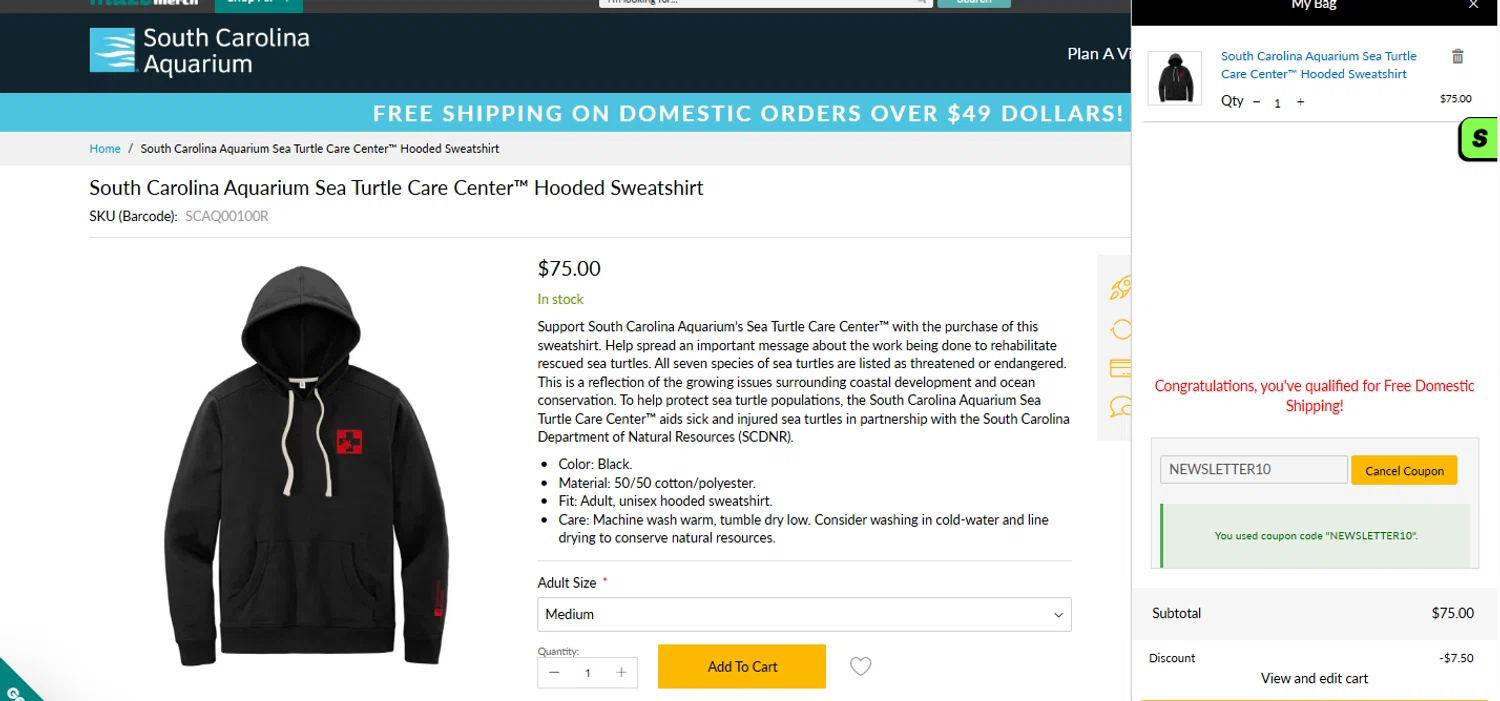1500x701 pixels.
Task: Open View and edit cart link
Action: point(1314,678)
